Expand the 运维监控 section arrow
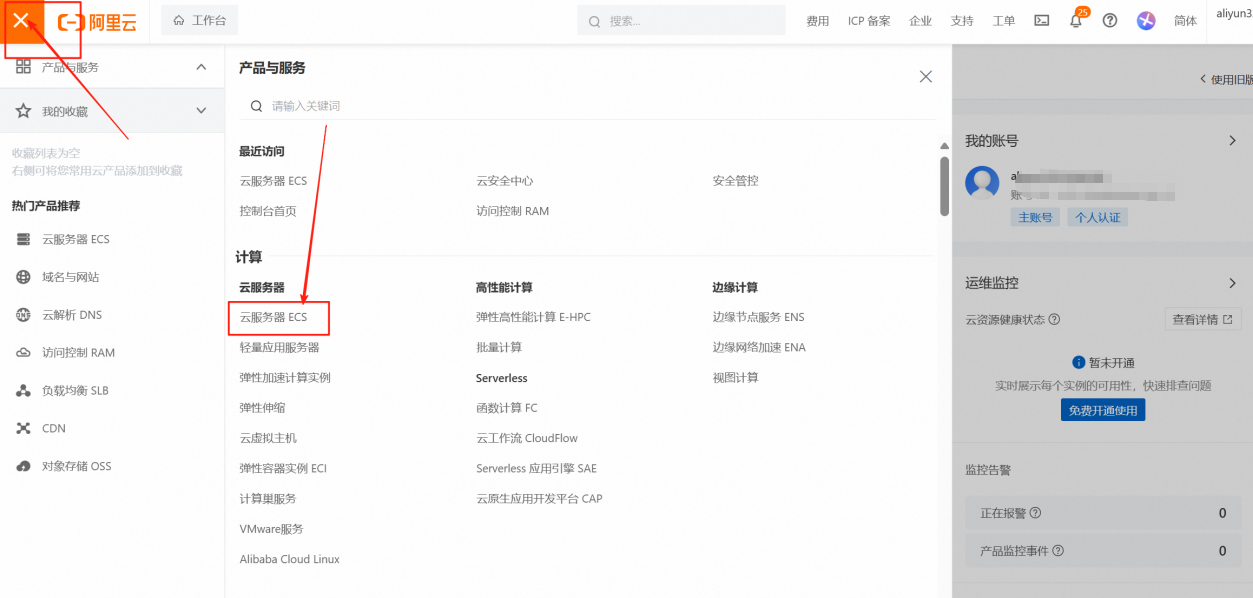The width and height of the screenshot is (1253, 598). pos(1233,283)
